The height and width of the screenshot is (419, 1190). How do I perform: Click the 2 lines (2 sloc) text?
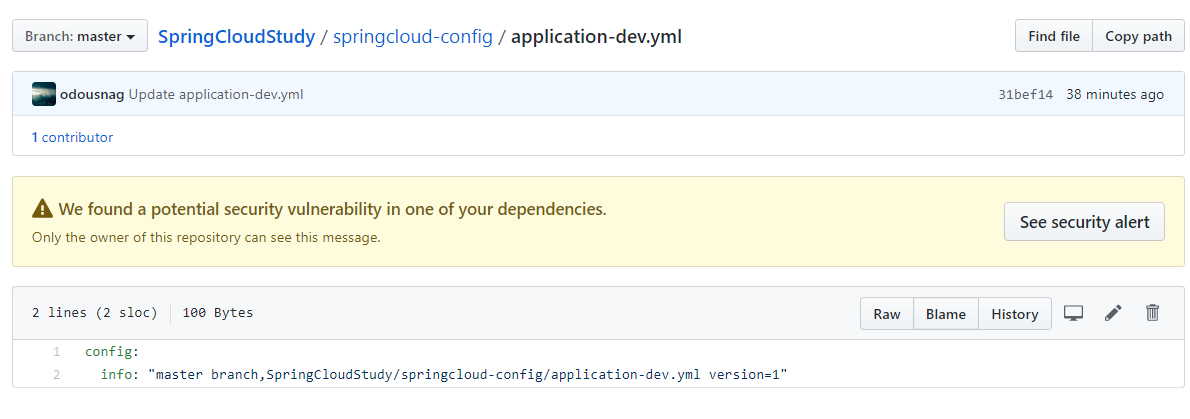95,313
